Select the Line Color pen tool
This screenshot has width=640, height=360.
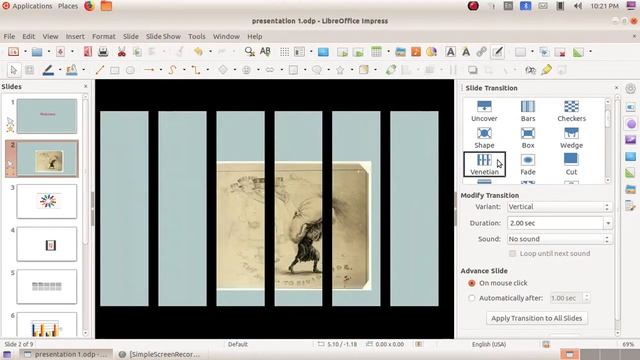[48, 70]
